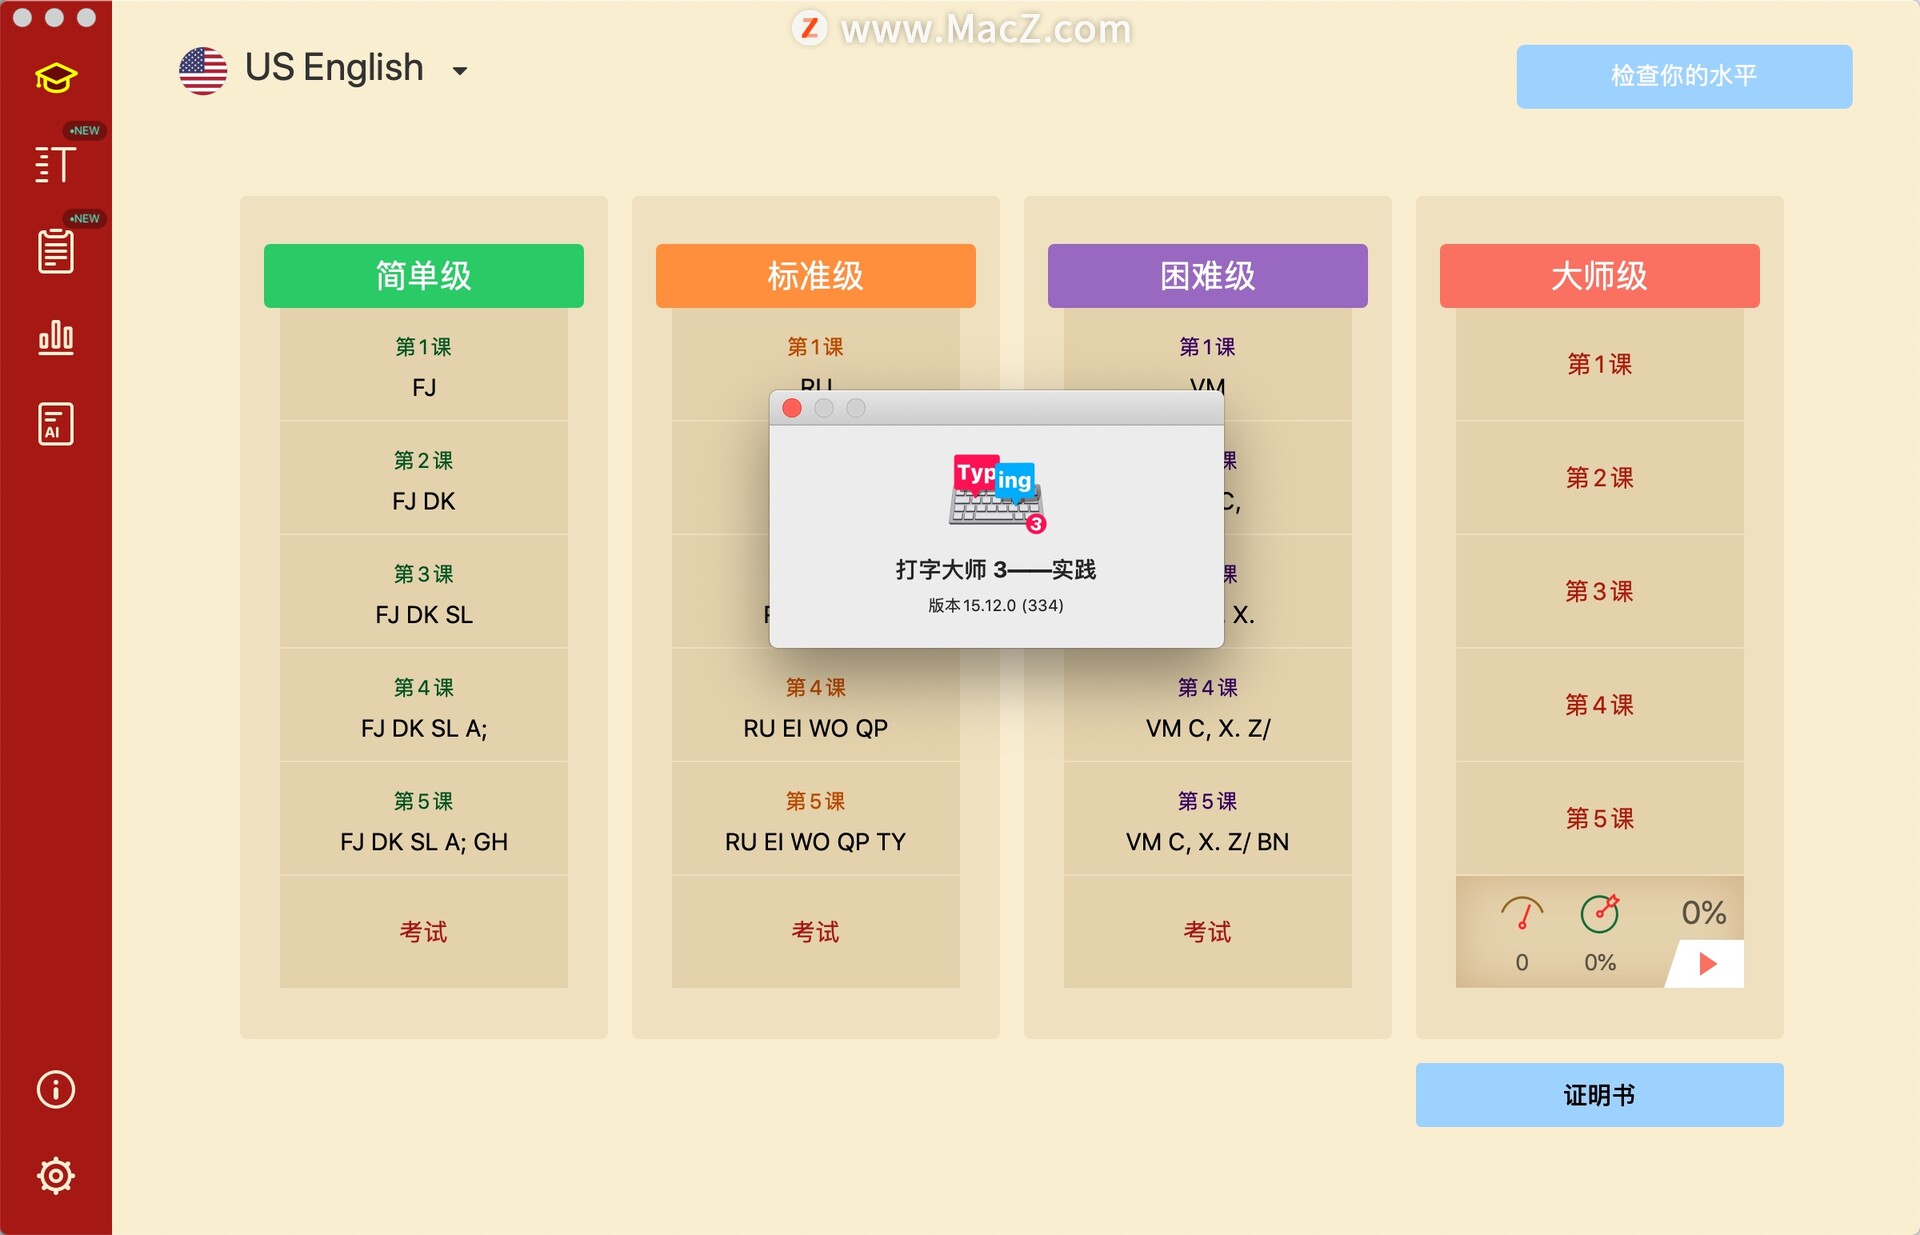
Task: Close the about dialog
Action: 792,408
